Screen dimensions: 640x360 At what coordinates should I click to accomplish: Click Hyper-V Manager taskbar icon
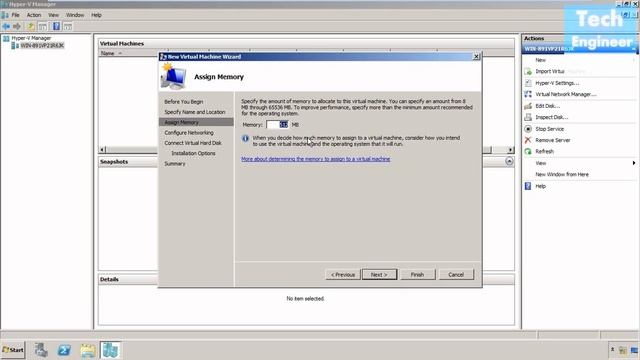110,350
